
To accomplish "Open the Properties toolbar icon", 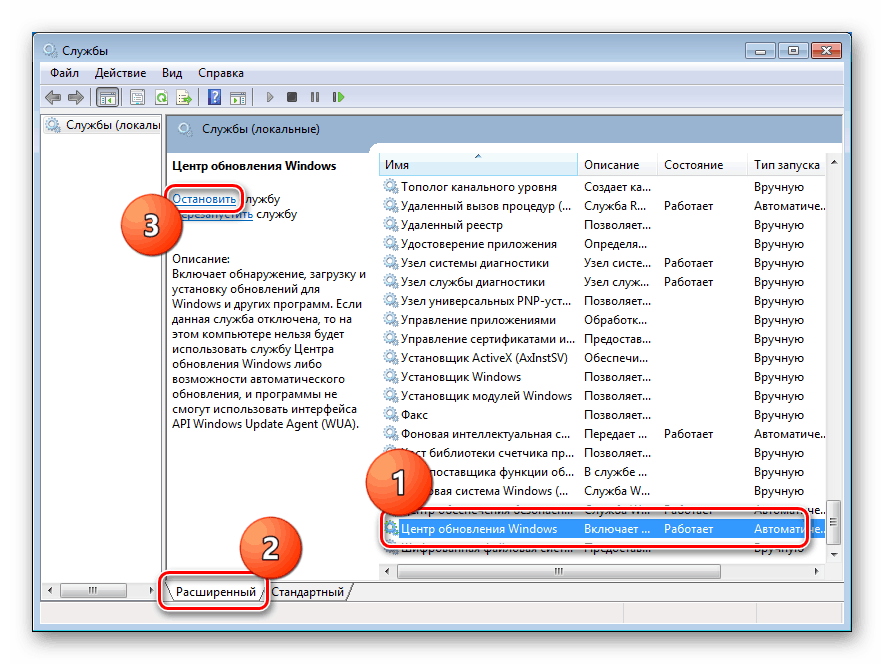I will pos(137,98).
